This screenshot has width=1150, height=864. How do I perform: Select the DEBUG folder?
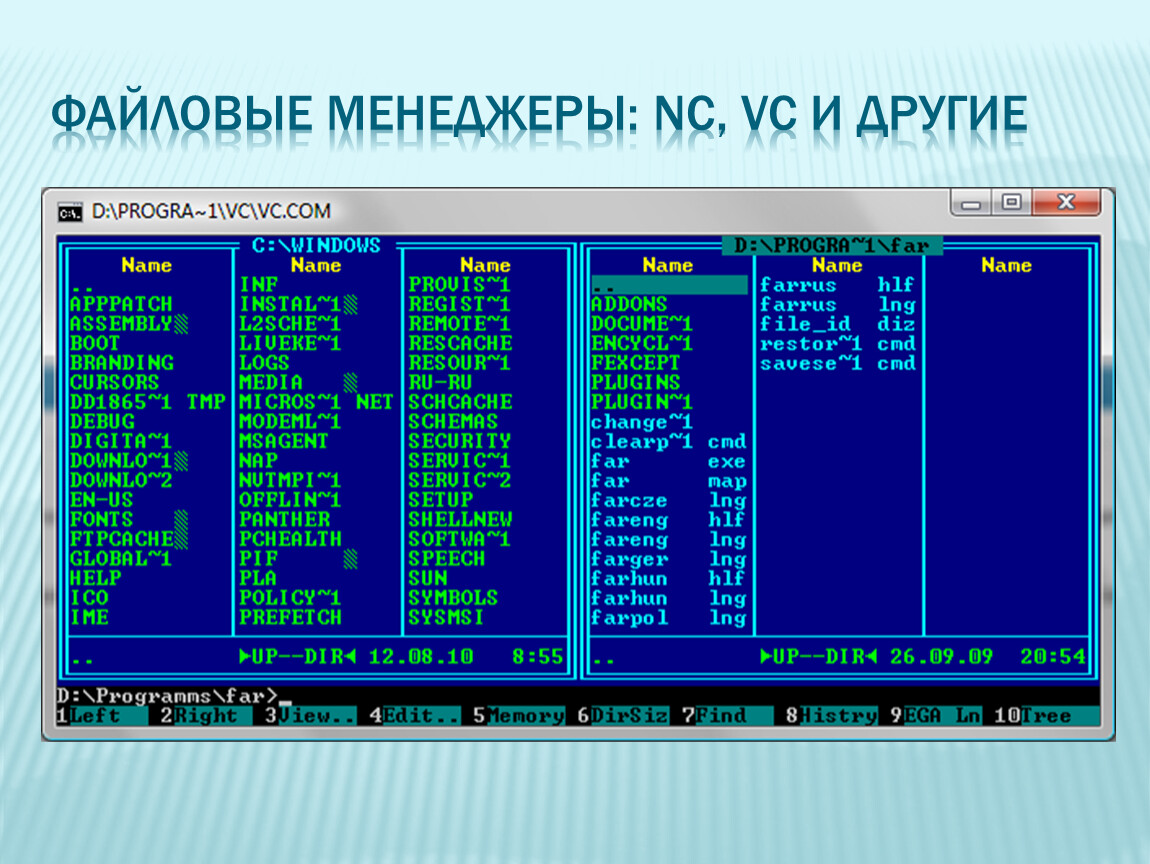102,422
